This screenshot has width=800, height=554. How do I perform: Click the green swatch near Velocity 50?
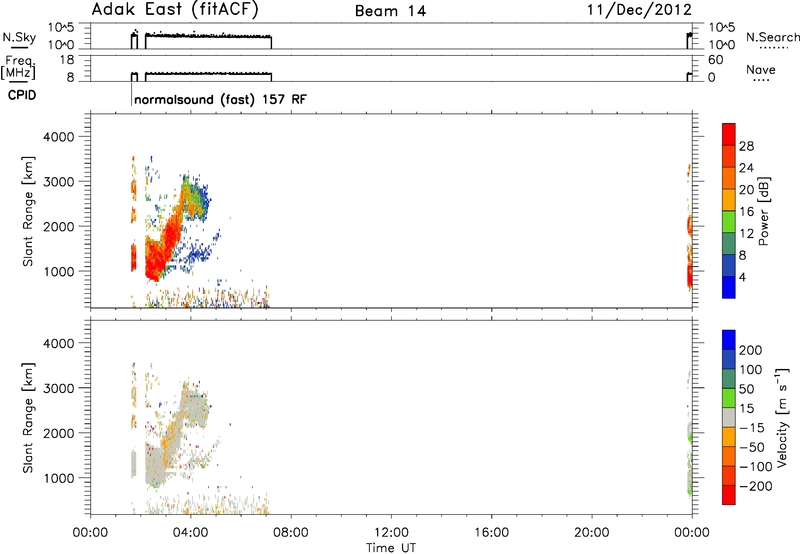729,398
